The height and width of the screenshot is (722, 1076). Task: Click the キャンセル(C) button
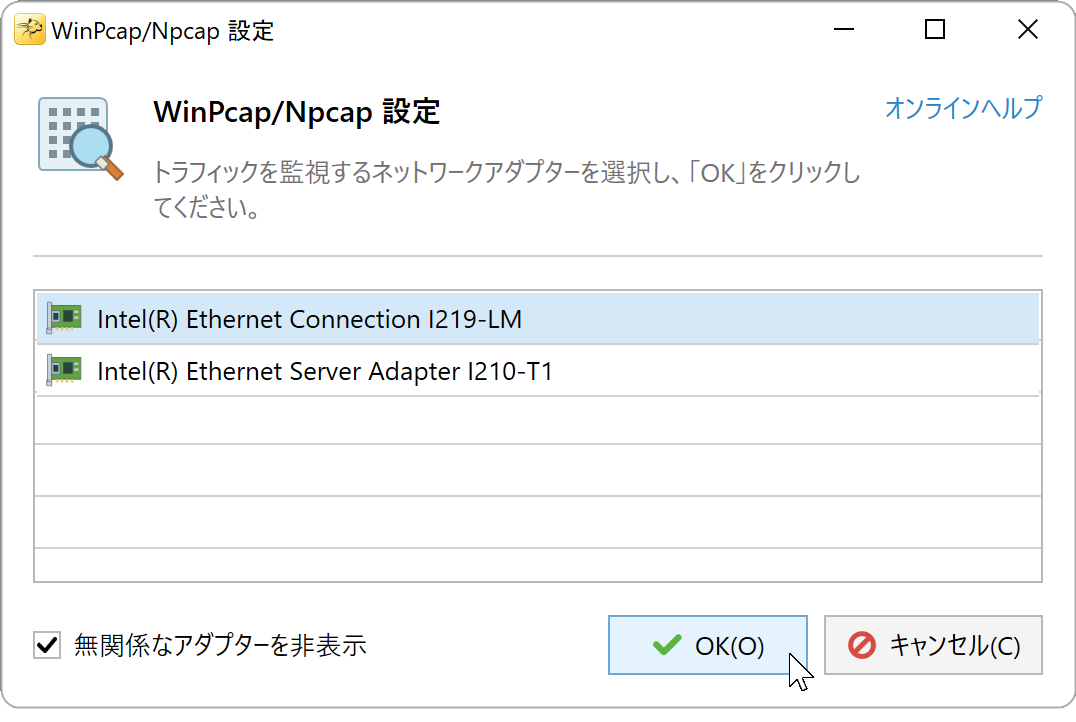tap(933, 645)
